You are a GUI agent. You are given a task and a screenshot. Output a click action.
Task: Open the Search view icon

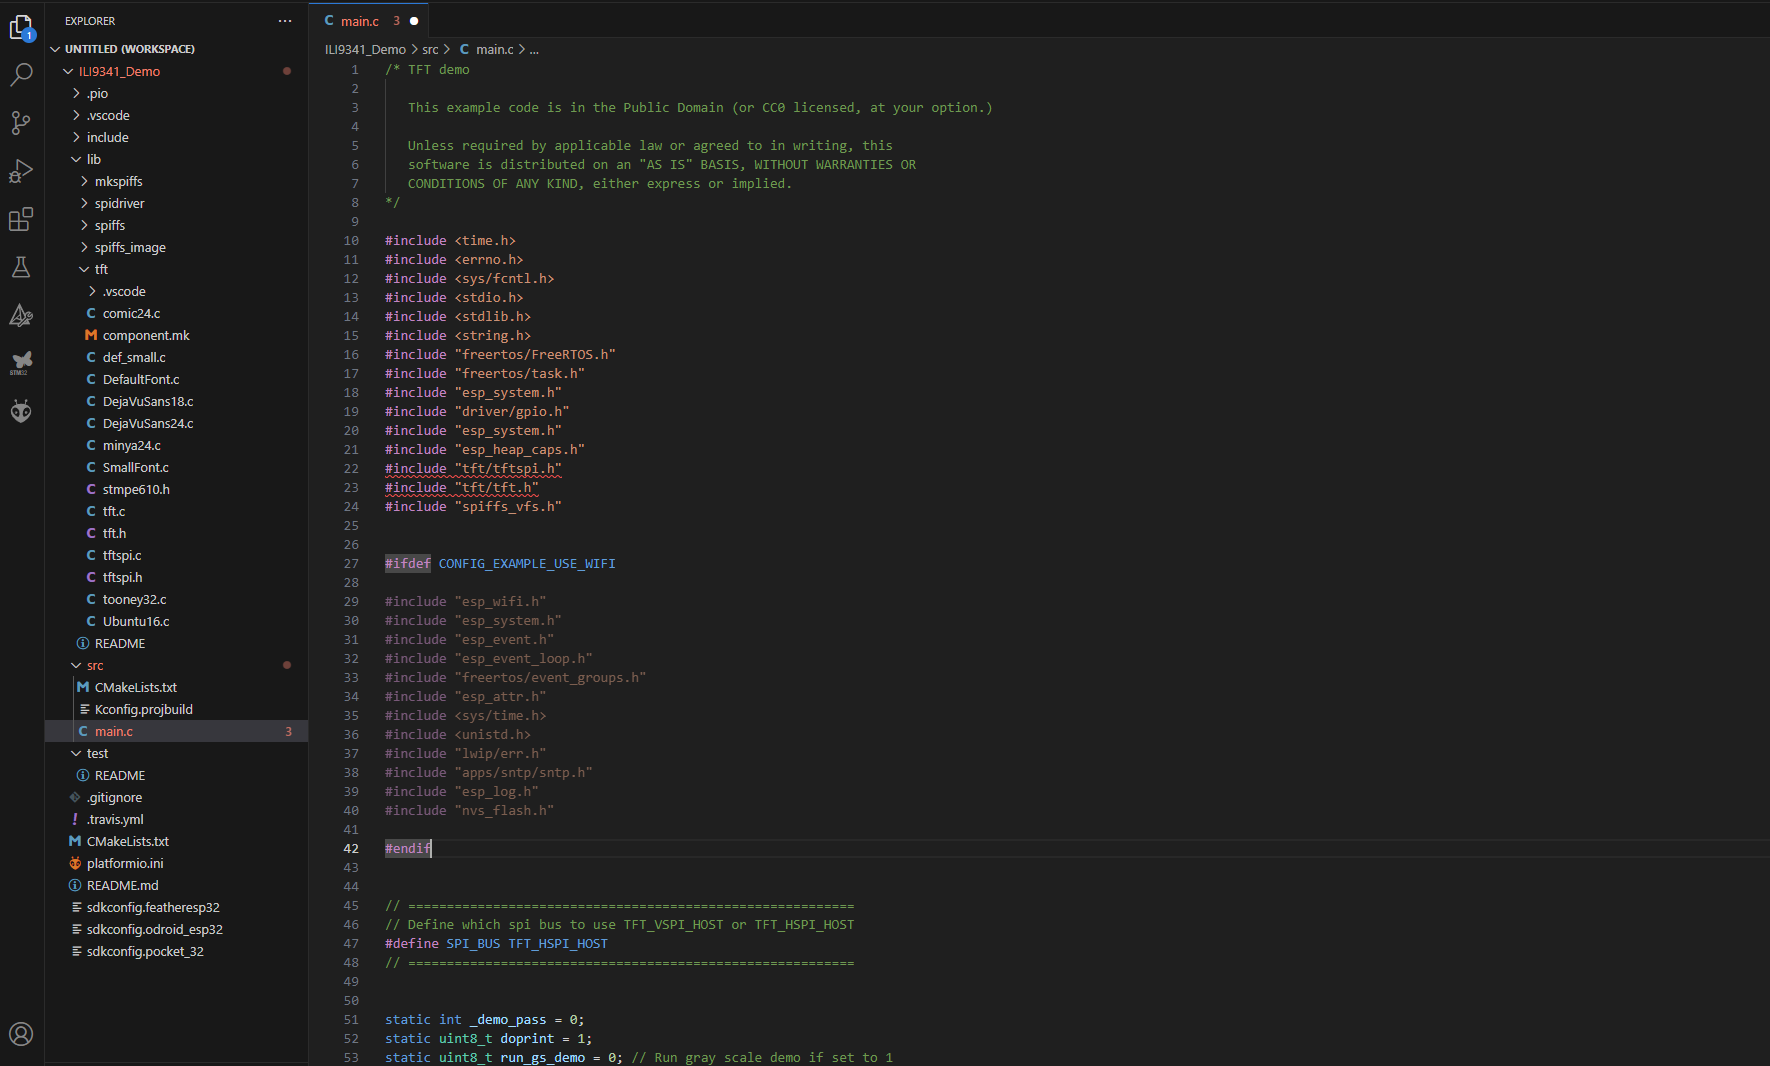21,75
